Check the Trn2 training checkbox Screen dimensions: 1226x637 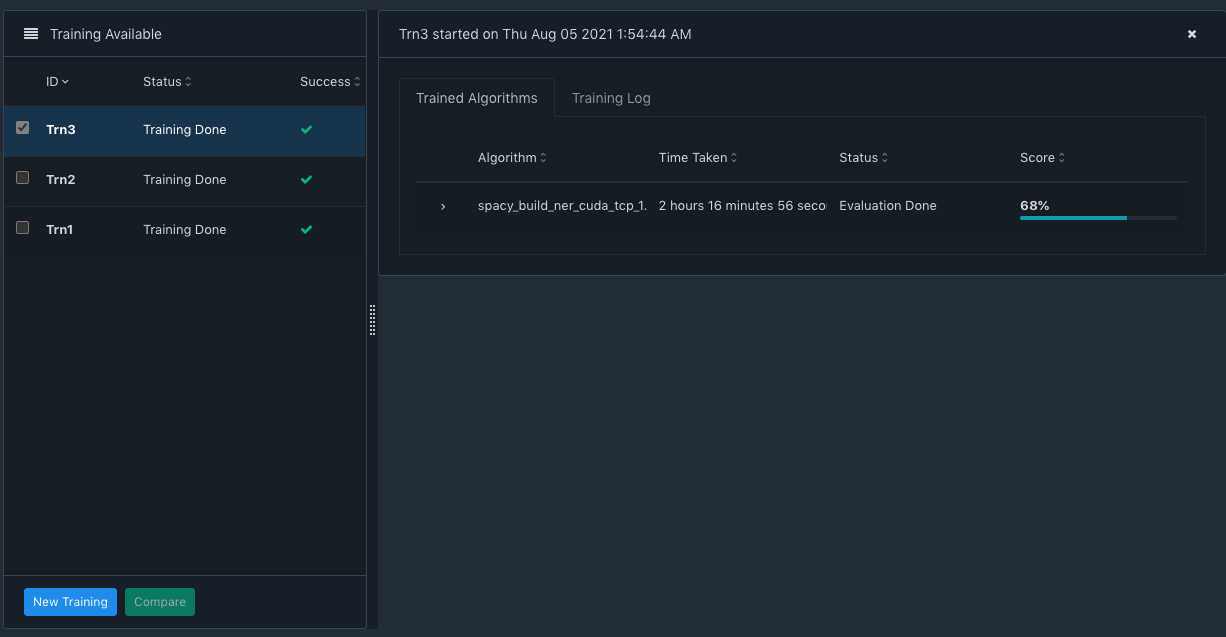tap(23, 178)
